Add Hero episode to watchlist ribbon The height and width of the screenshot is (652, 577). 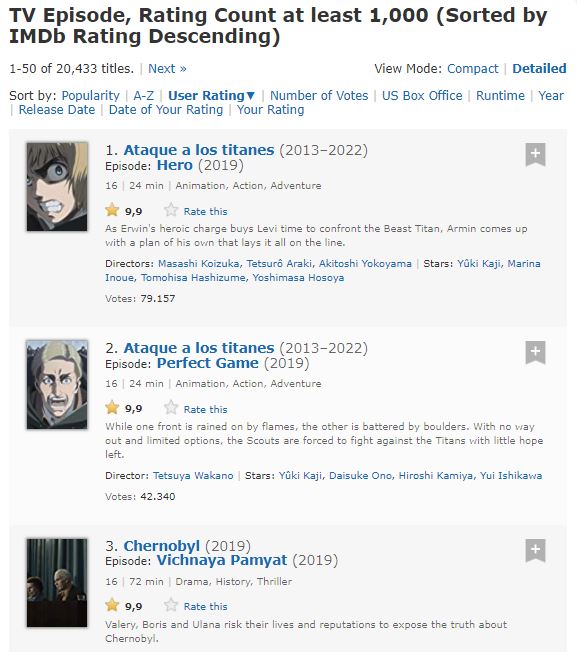535,154
